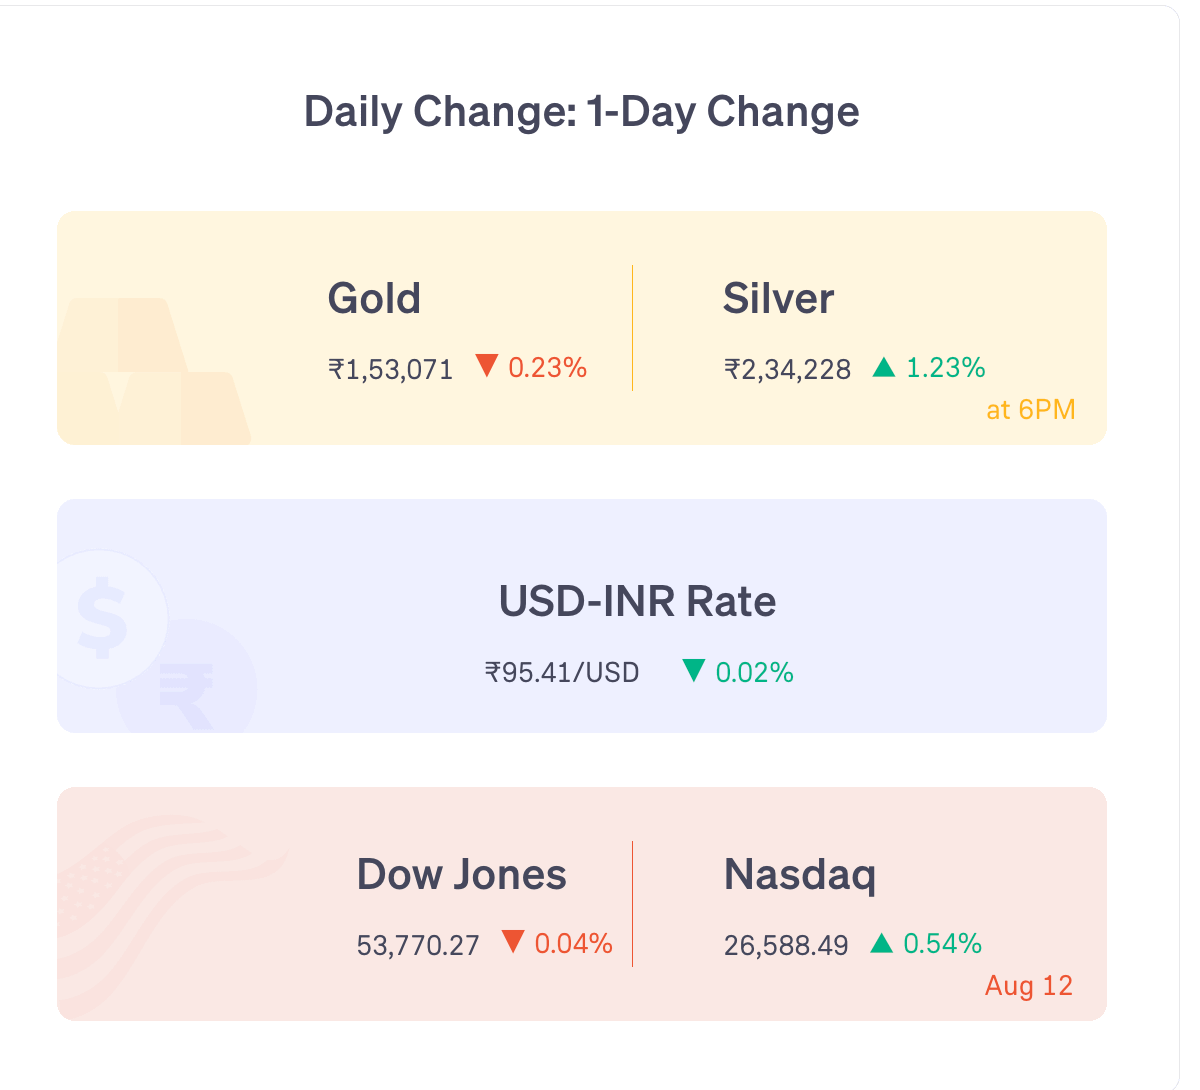Open the Nasdaq heading
This screenshot has height=1090, width=1200.
click(x=800, y=875)
